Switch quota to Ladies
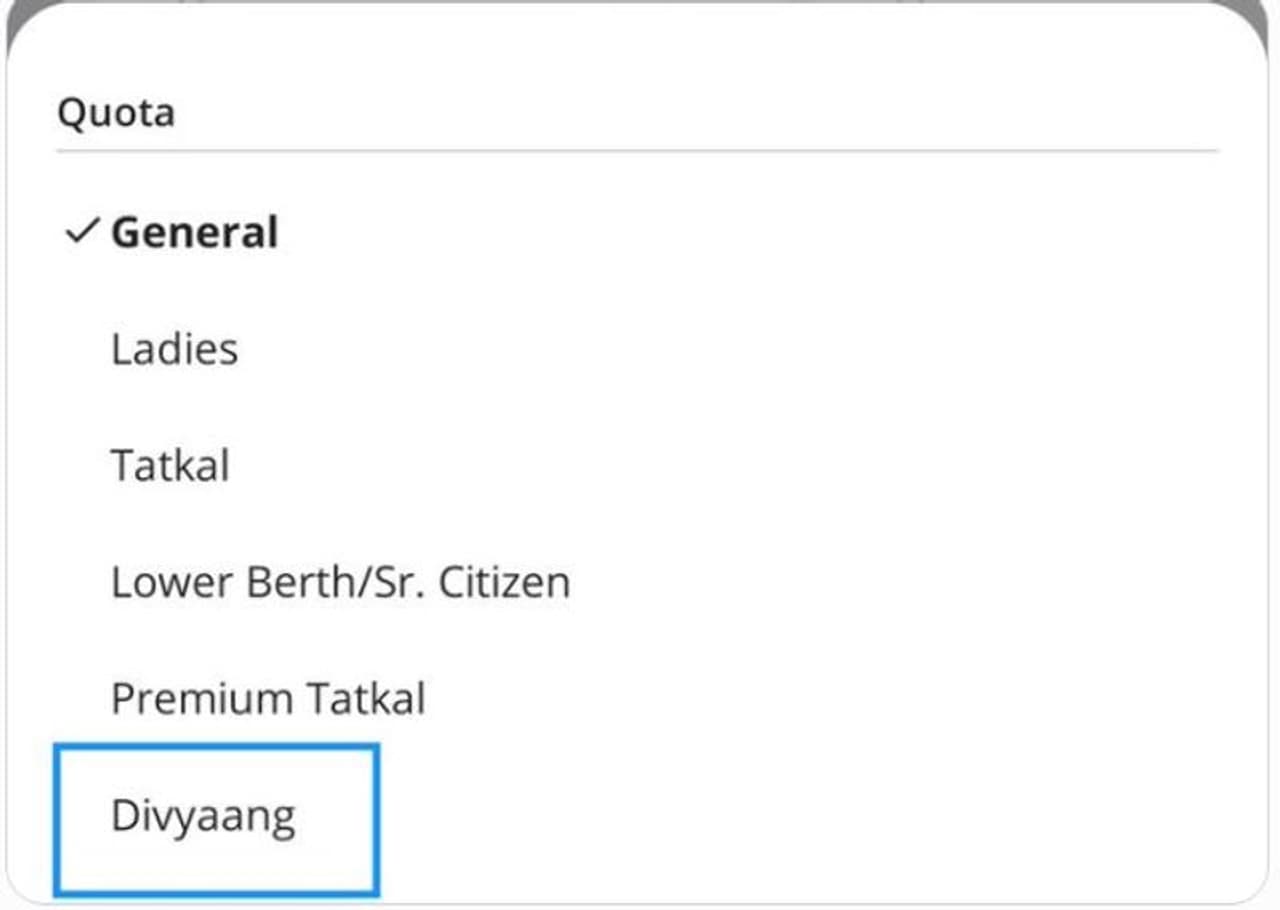The width and height of the screenshot is (1280, 910). point(175,350)
